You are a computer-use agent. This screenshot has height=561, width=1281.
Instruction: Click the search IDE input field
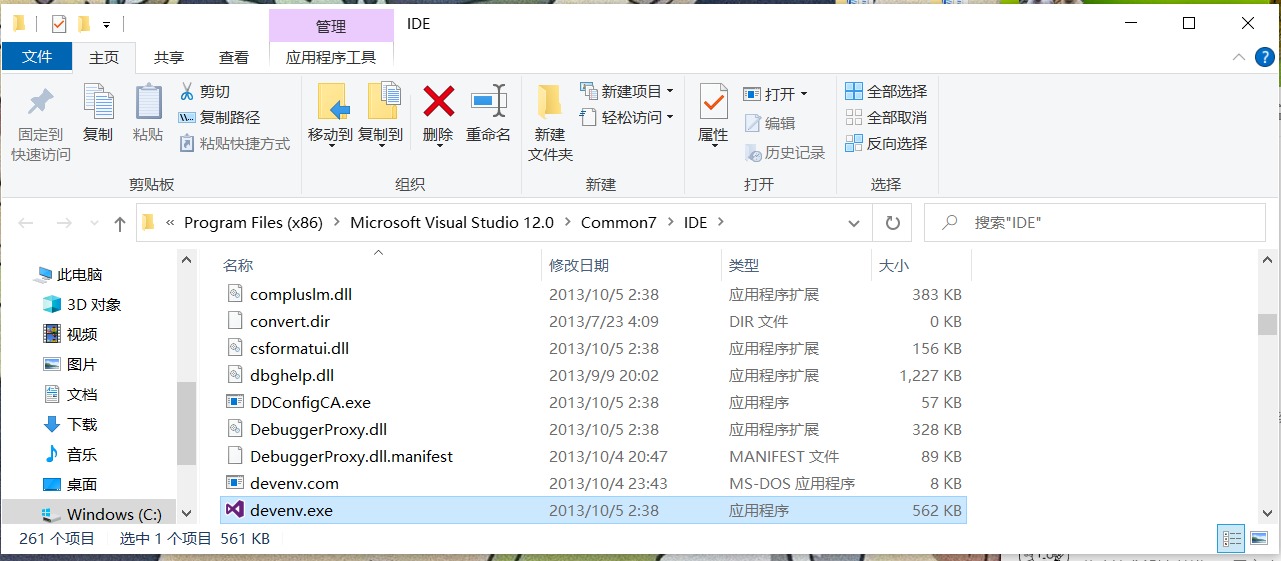(x=1097, y=223)
